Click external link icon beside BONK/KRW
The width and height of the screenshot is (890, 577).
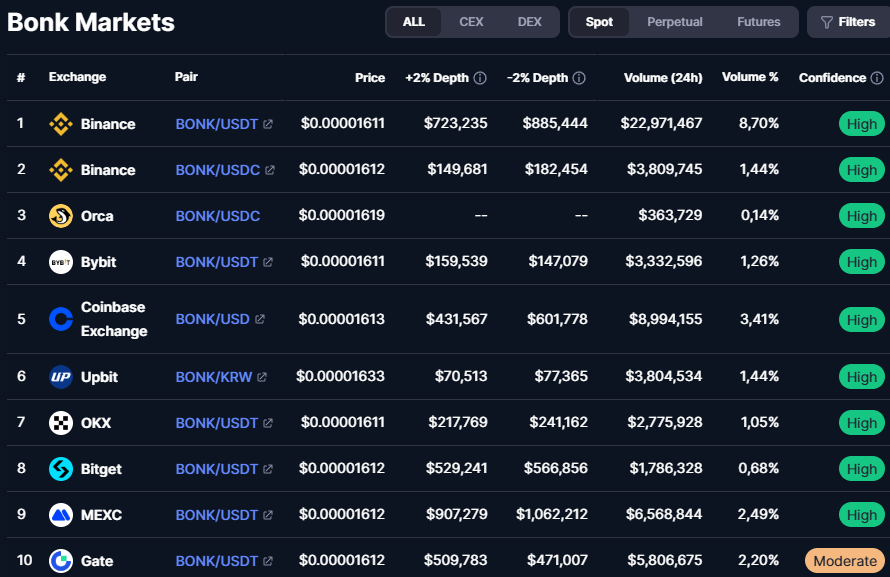[262, 377]
